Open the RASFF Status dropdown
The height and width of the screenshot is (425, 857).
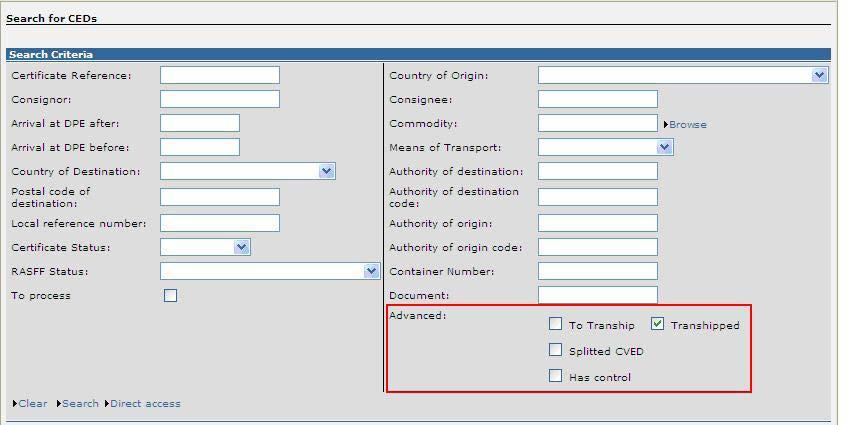point(270,271)
